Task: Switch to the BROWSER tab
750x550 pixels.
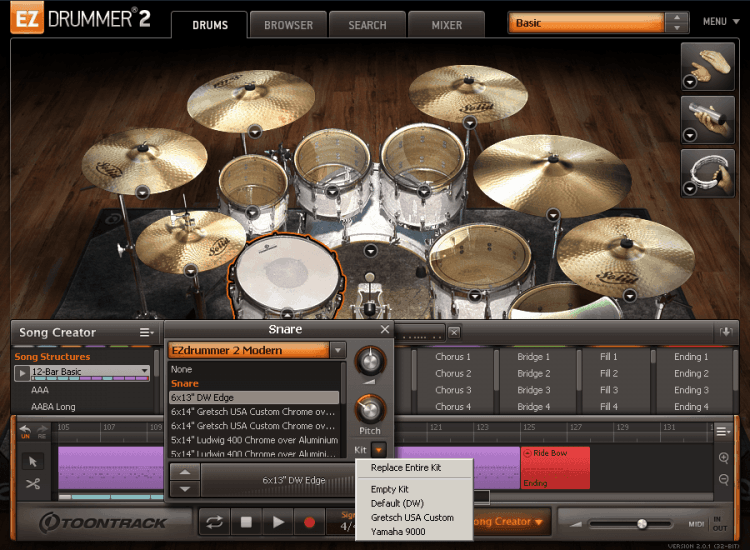Action: click(288, 25)
